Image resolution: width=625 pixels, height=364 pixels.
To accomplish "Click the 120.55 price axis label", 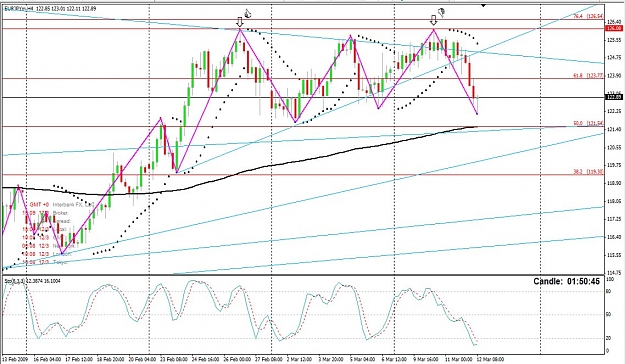I will click(613, 148).
